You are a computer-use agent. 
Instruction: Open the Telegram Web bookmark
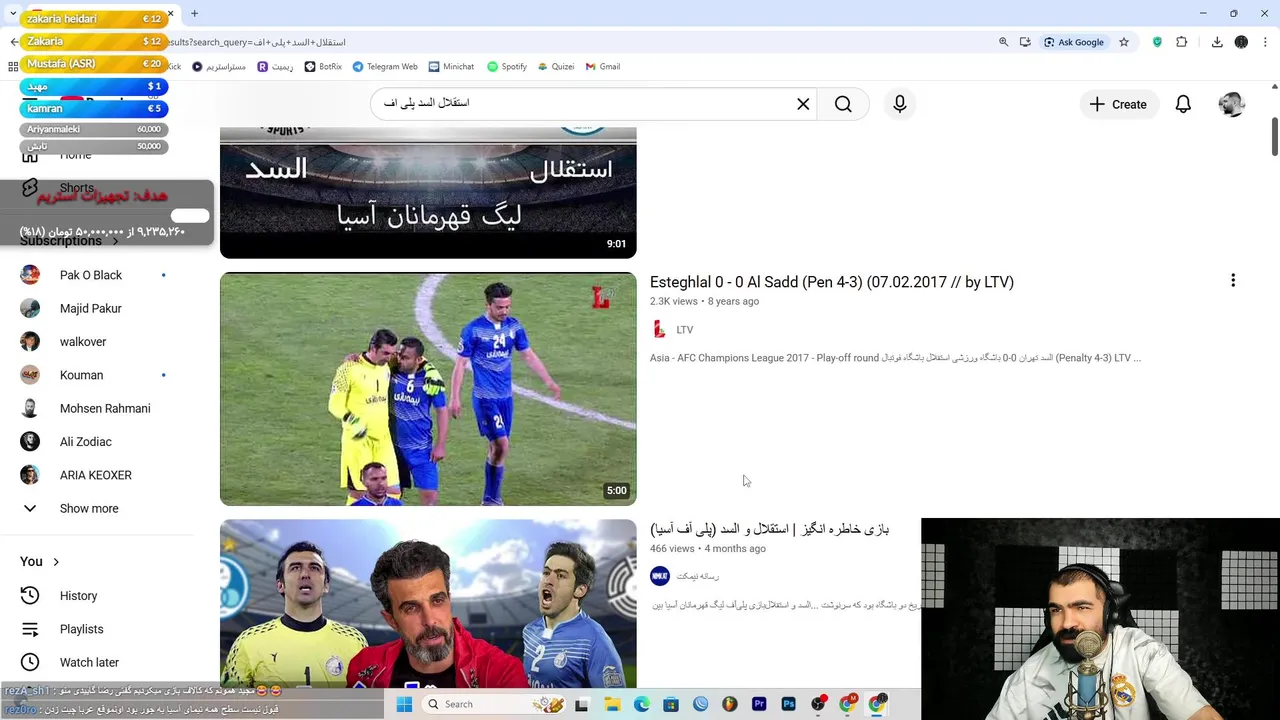click(x=385, y=66)
